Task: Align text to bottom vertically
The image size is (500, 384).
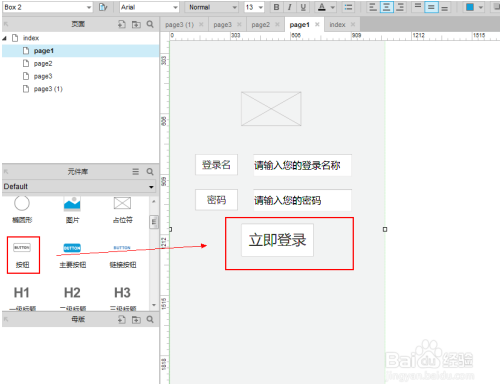Action: [x=444, y=7]
